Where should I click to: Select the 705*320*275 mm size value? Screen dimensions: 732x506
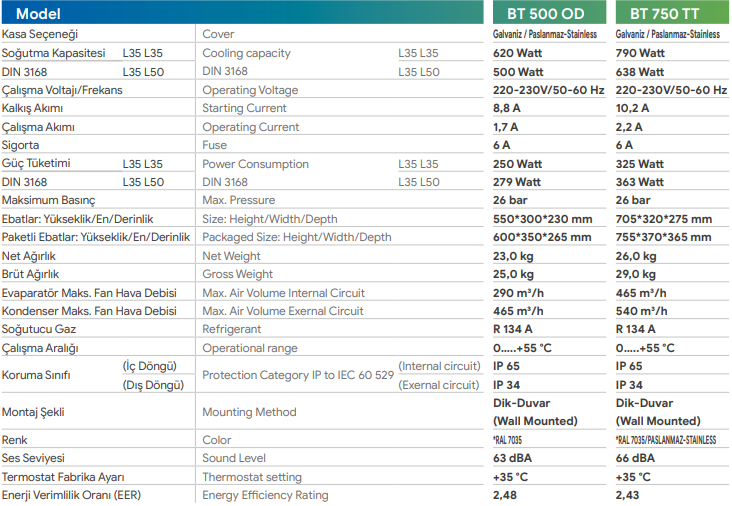664,219
